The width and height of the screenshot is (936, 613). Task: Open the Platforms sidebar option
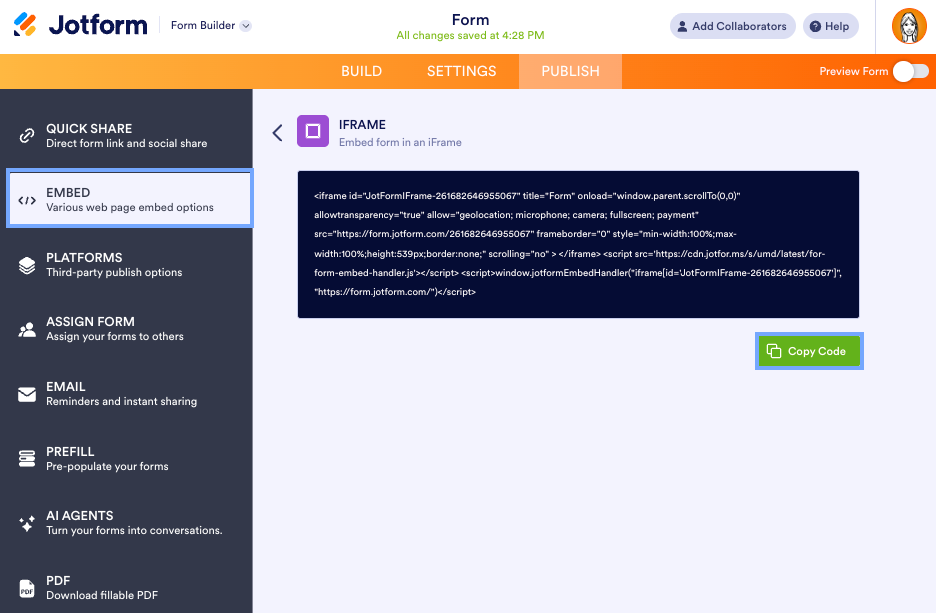pyautogui.click(x=127, y=264)
